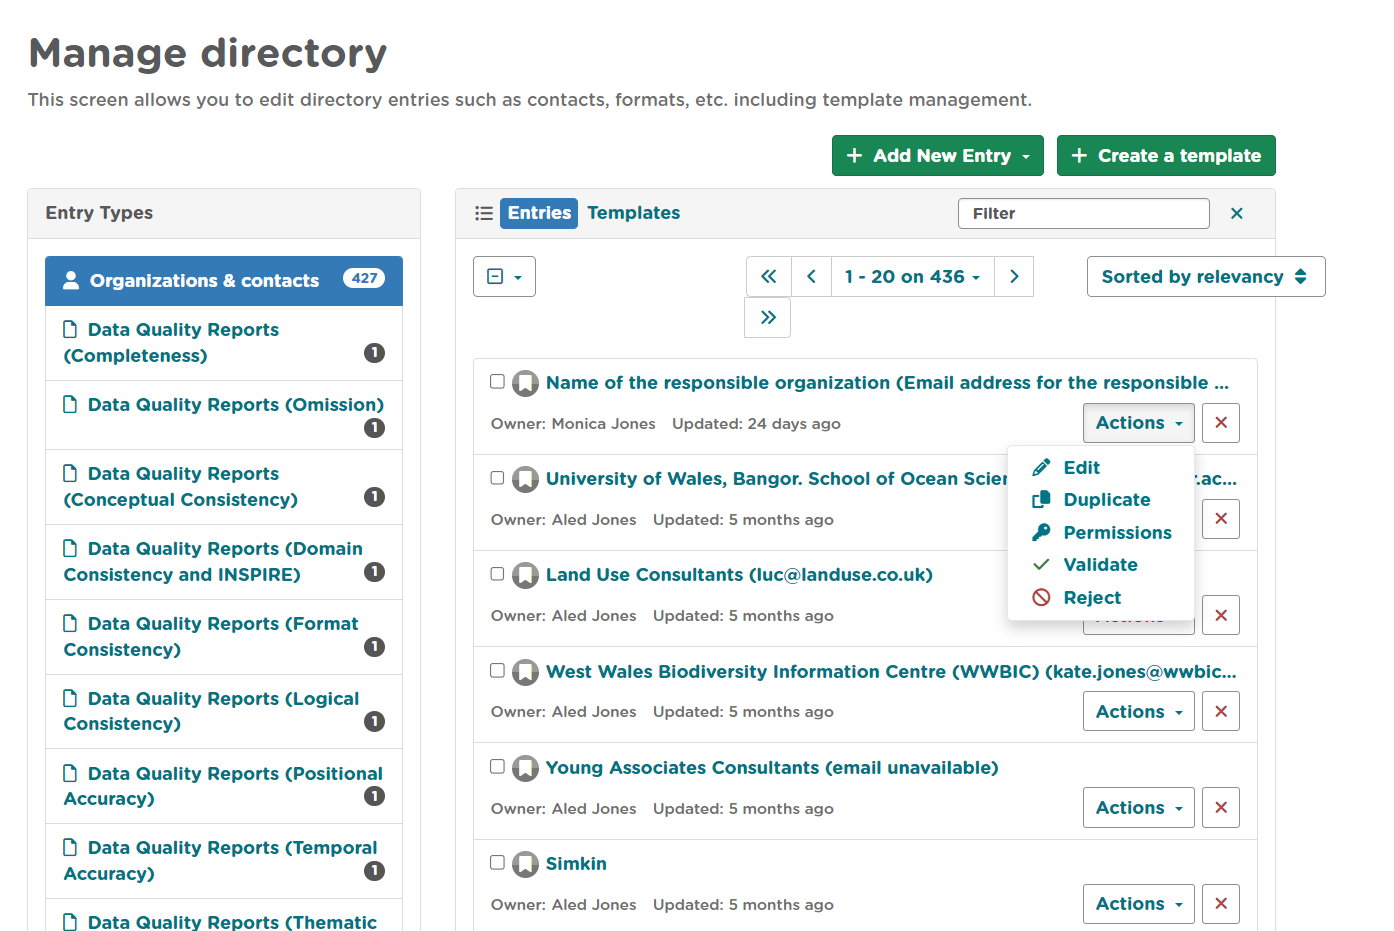Viewport: 1394px width, 931px height.
Task: Select Data Quality Reports (Format Consistency)
Action: coord(224,637)
